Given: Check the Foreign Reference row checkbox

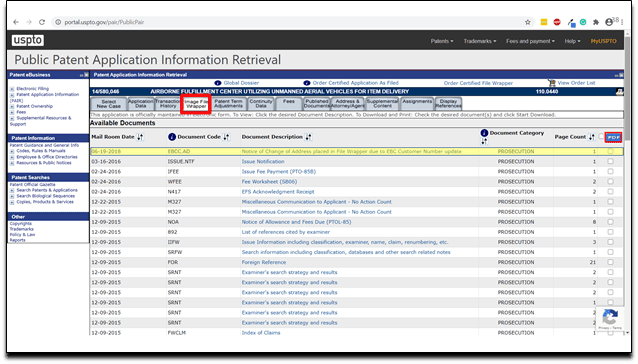Looking at the screenshot, I should (610, 262).
